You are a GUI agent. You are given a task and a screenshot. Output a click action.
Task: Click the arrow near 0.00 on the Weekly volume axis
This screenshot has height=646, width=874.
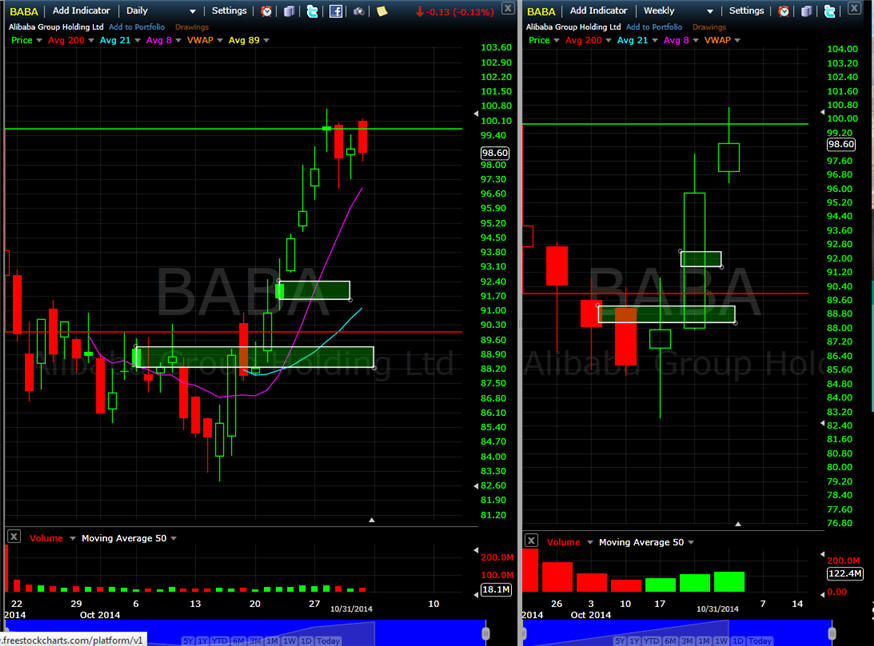click(822, 595)
